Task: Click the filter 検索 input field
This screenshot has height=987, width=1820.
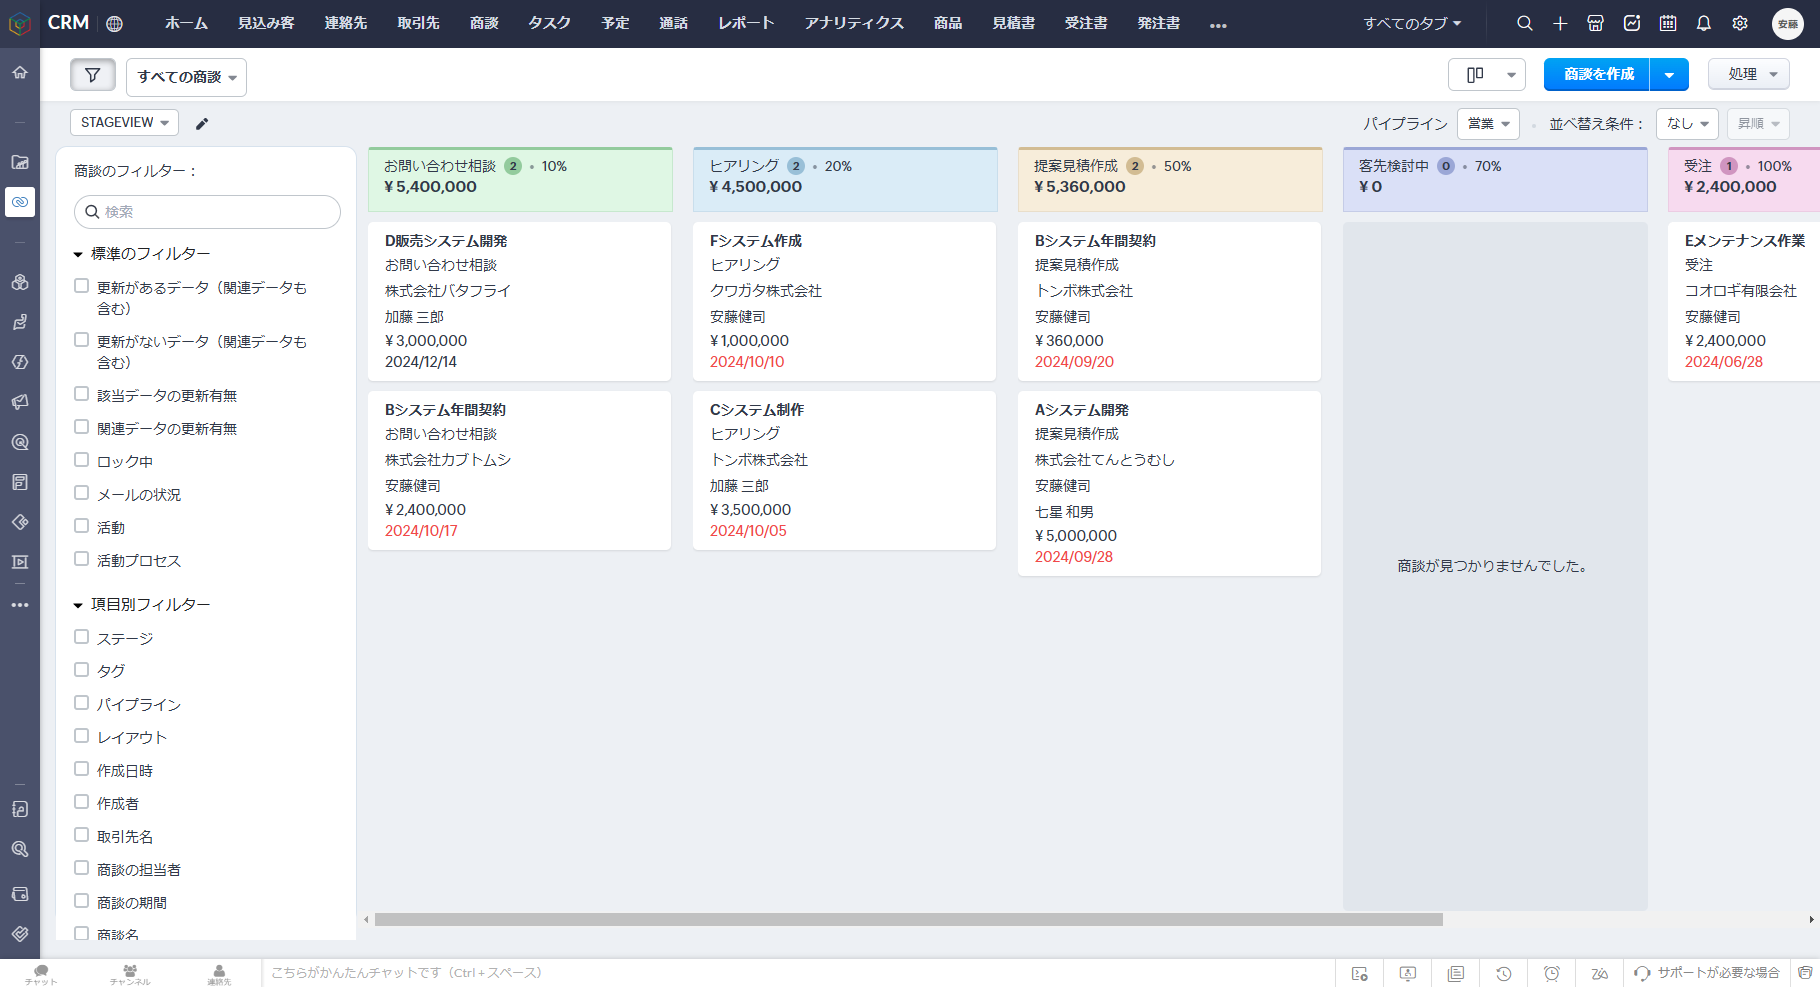Action: tap(207, 212)
